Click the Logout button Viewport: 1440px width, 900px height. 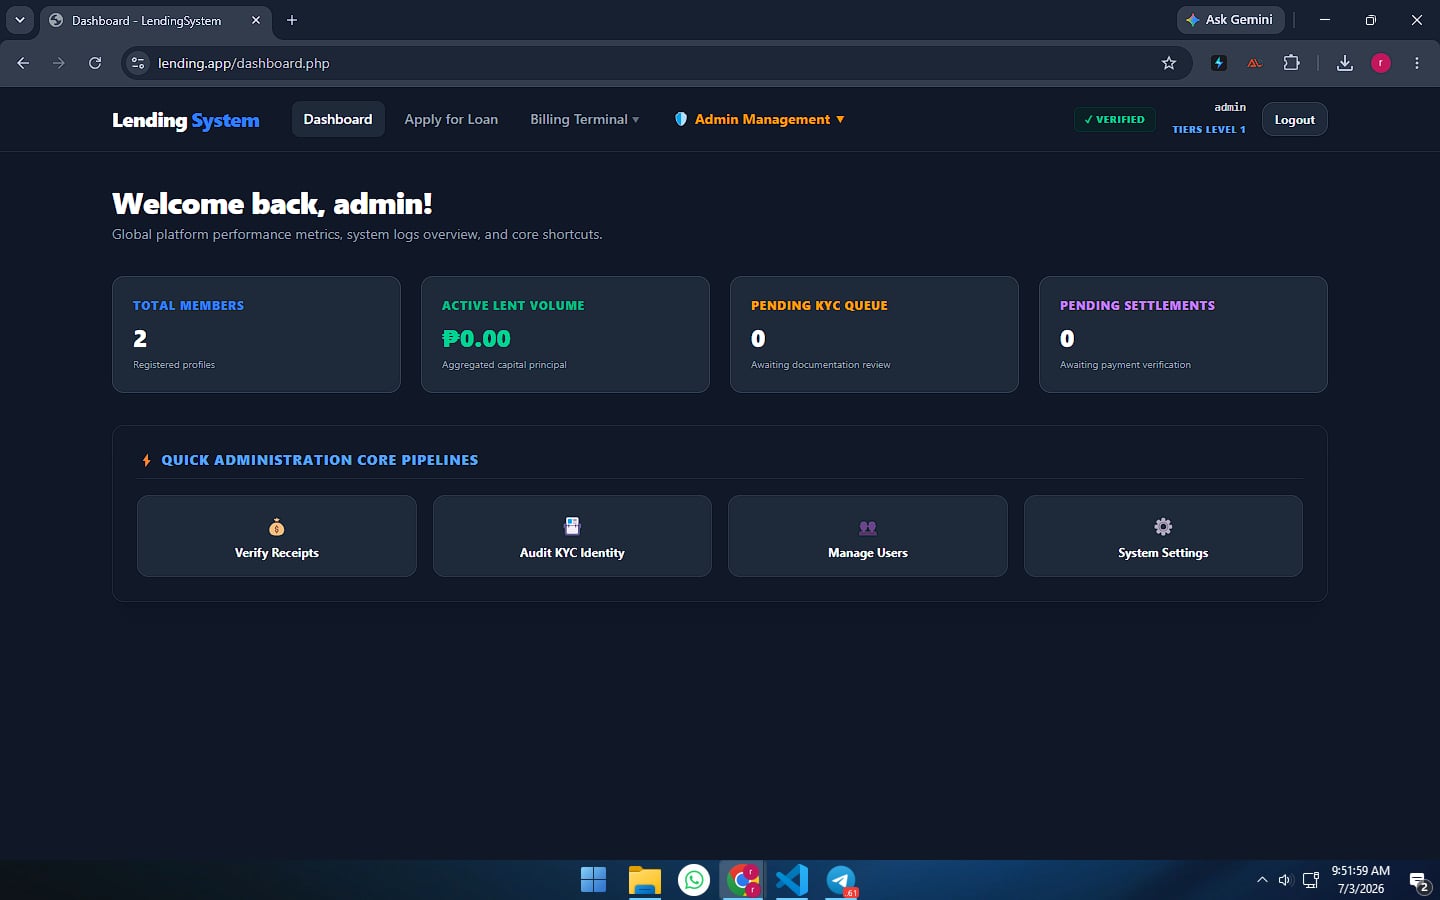(1294, 119)
